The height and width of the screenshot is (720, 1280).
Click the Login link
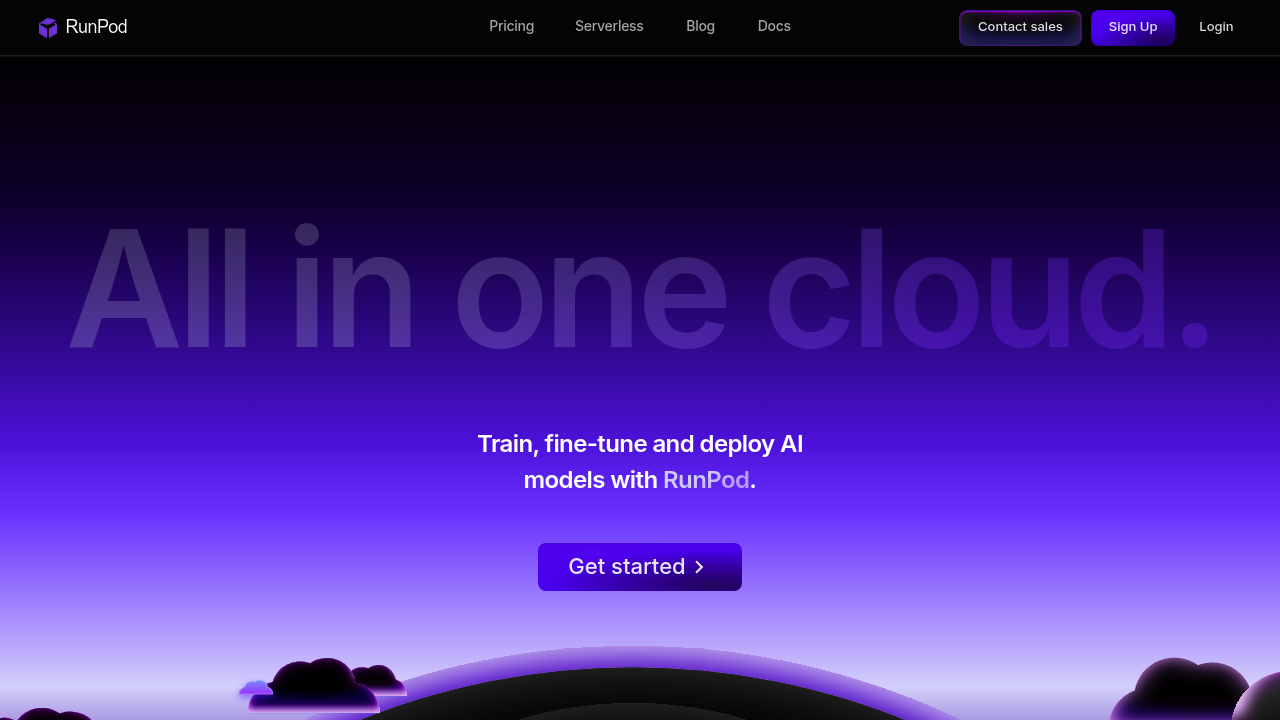click(1216, 27)
